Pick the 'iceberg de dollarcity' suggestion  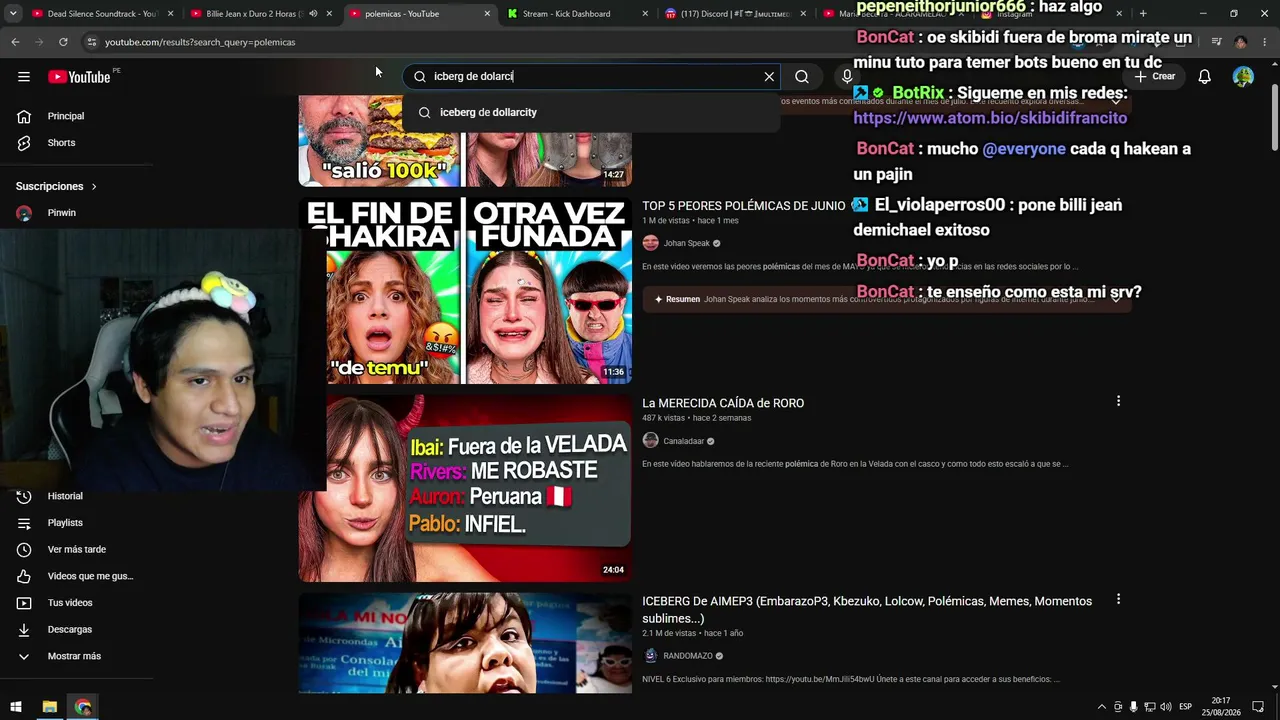[591, 112]
